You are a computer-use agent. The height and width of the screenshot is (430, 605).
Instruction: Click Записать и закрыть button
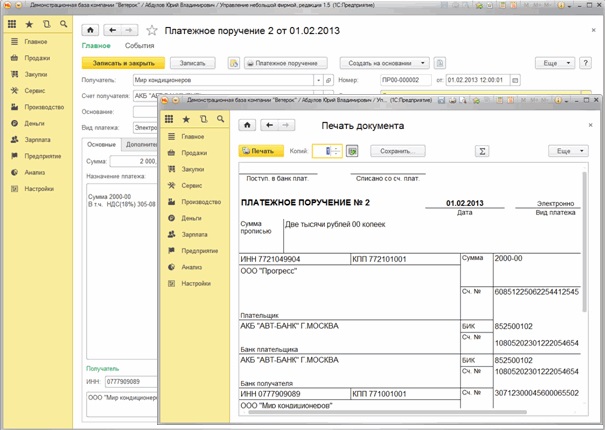point(123,63)
